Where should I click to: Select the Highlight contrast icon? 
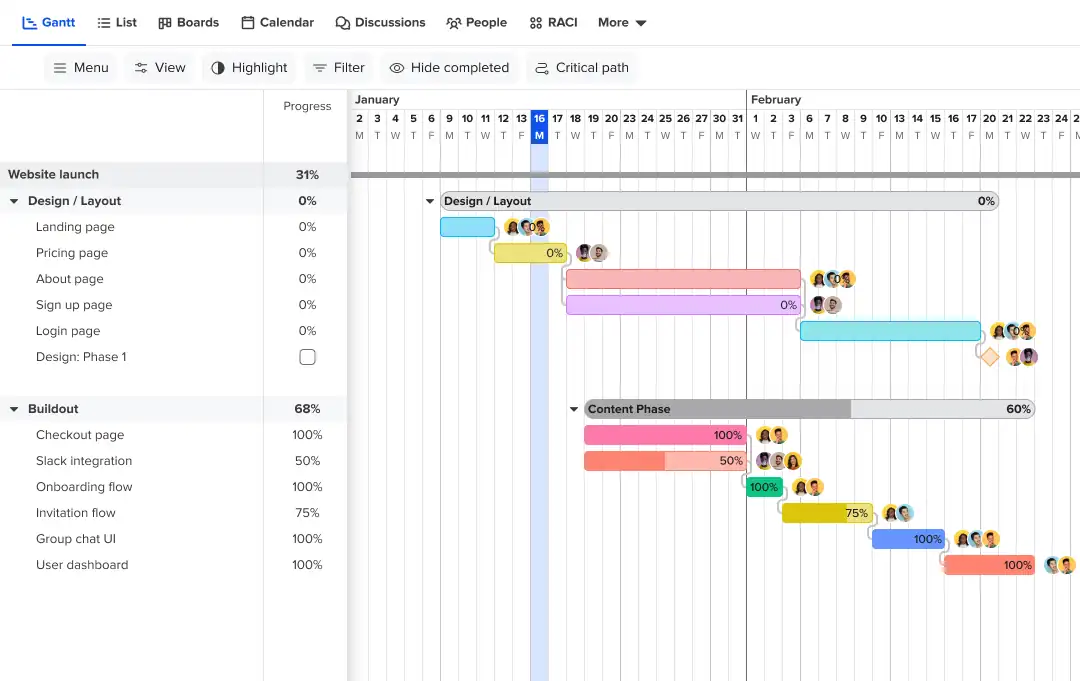[x=219, y=67]
